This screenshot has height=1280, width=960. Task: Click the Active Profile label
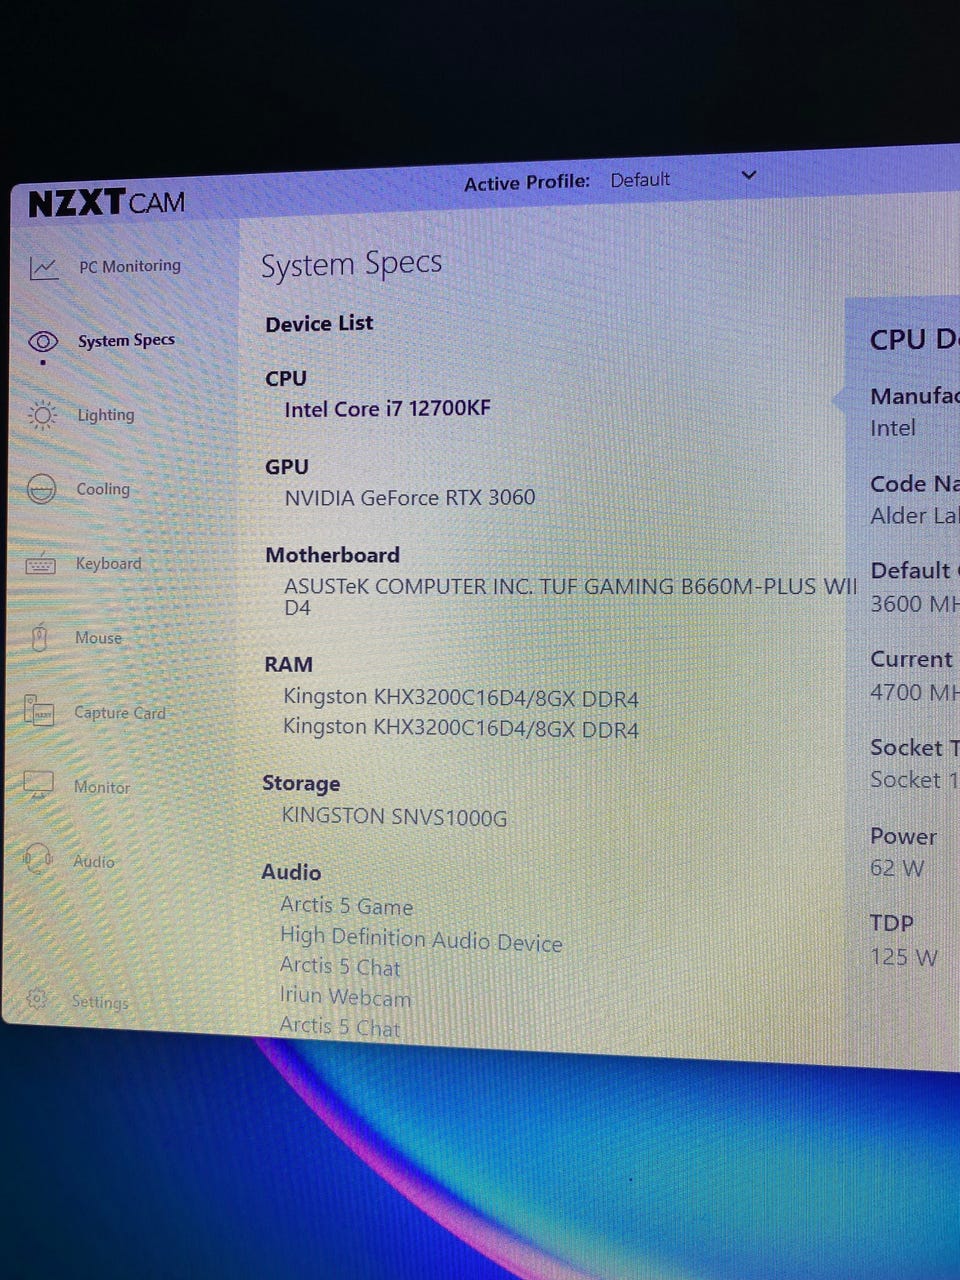coord(527,183)
